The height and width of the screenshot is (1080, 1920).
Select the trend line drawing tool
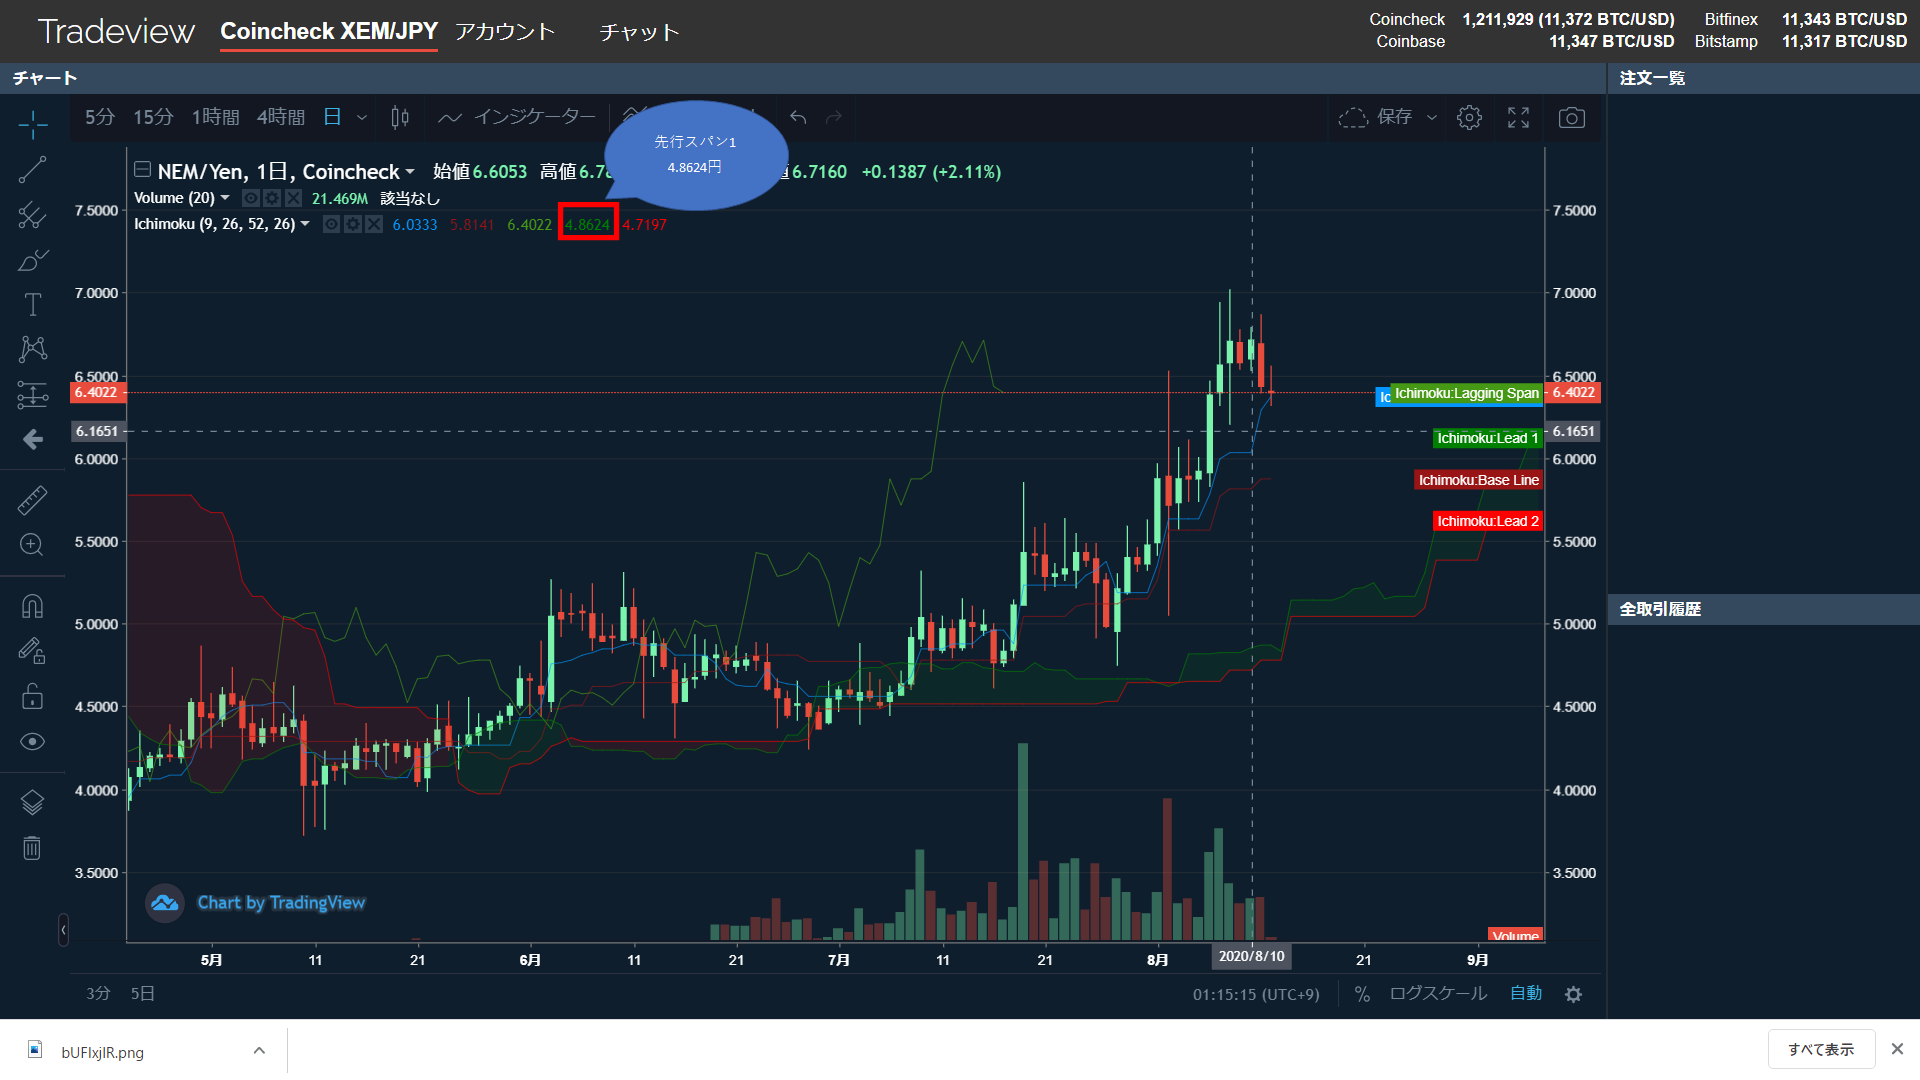point(32,170)
